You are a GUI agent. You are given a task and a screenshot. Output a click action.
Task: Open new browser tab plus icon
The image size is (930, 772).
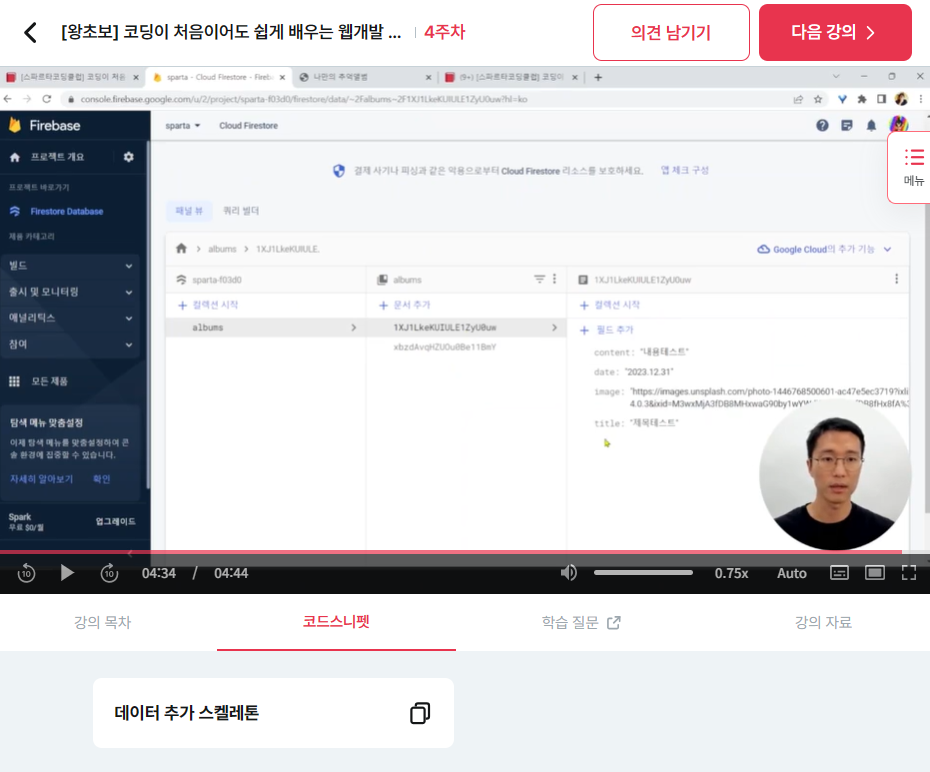coord(598,77)
